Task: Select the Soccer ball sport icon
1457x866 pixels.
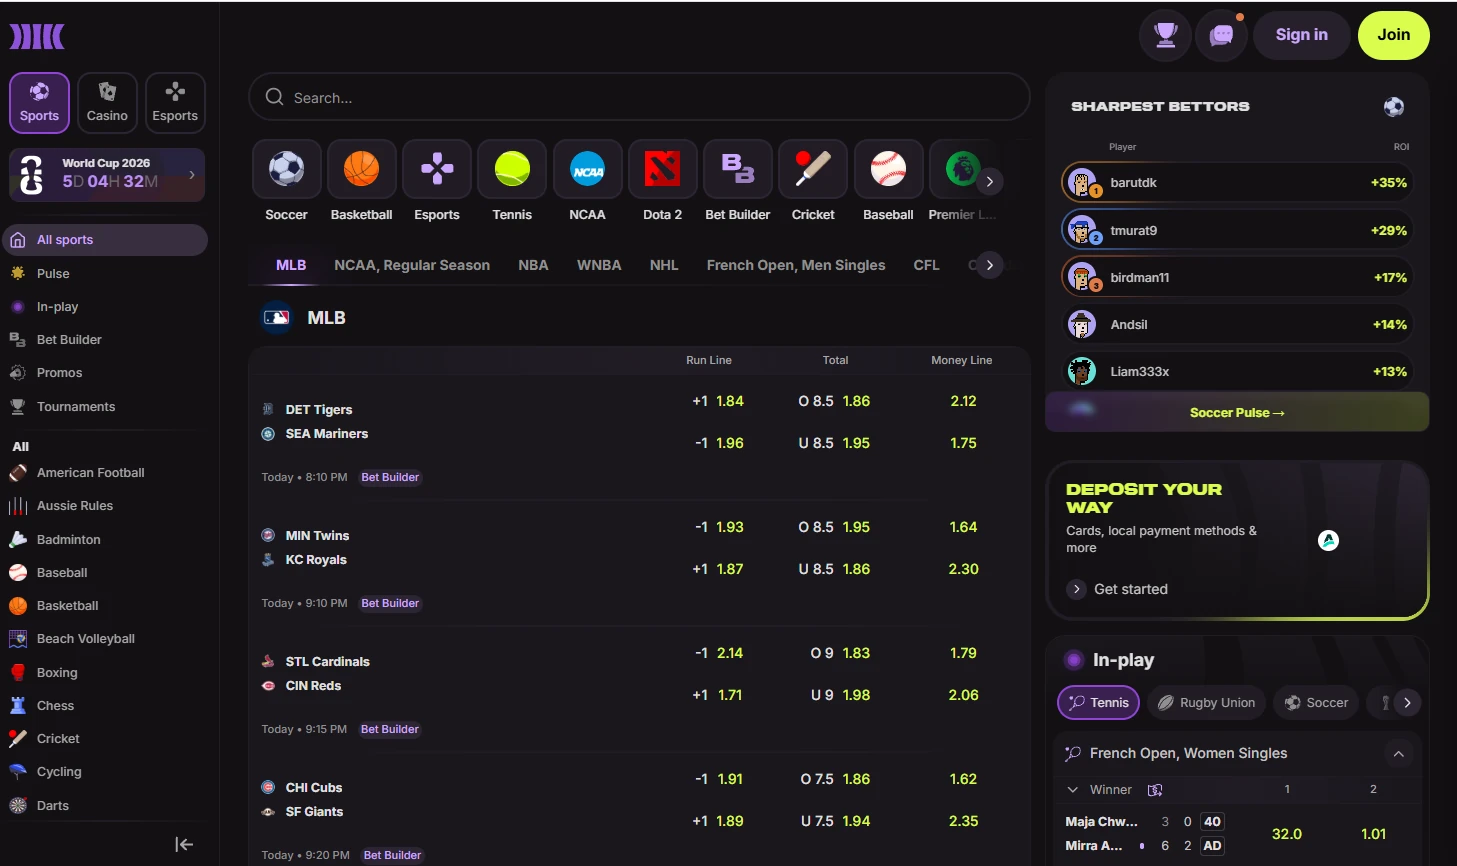Action: pos(286,169)
